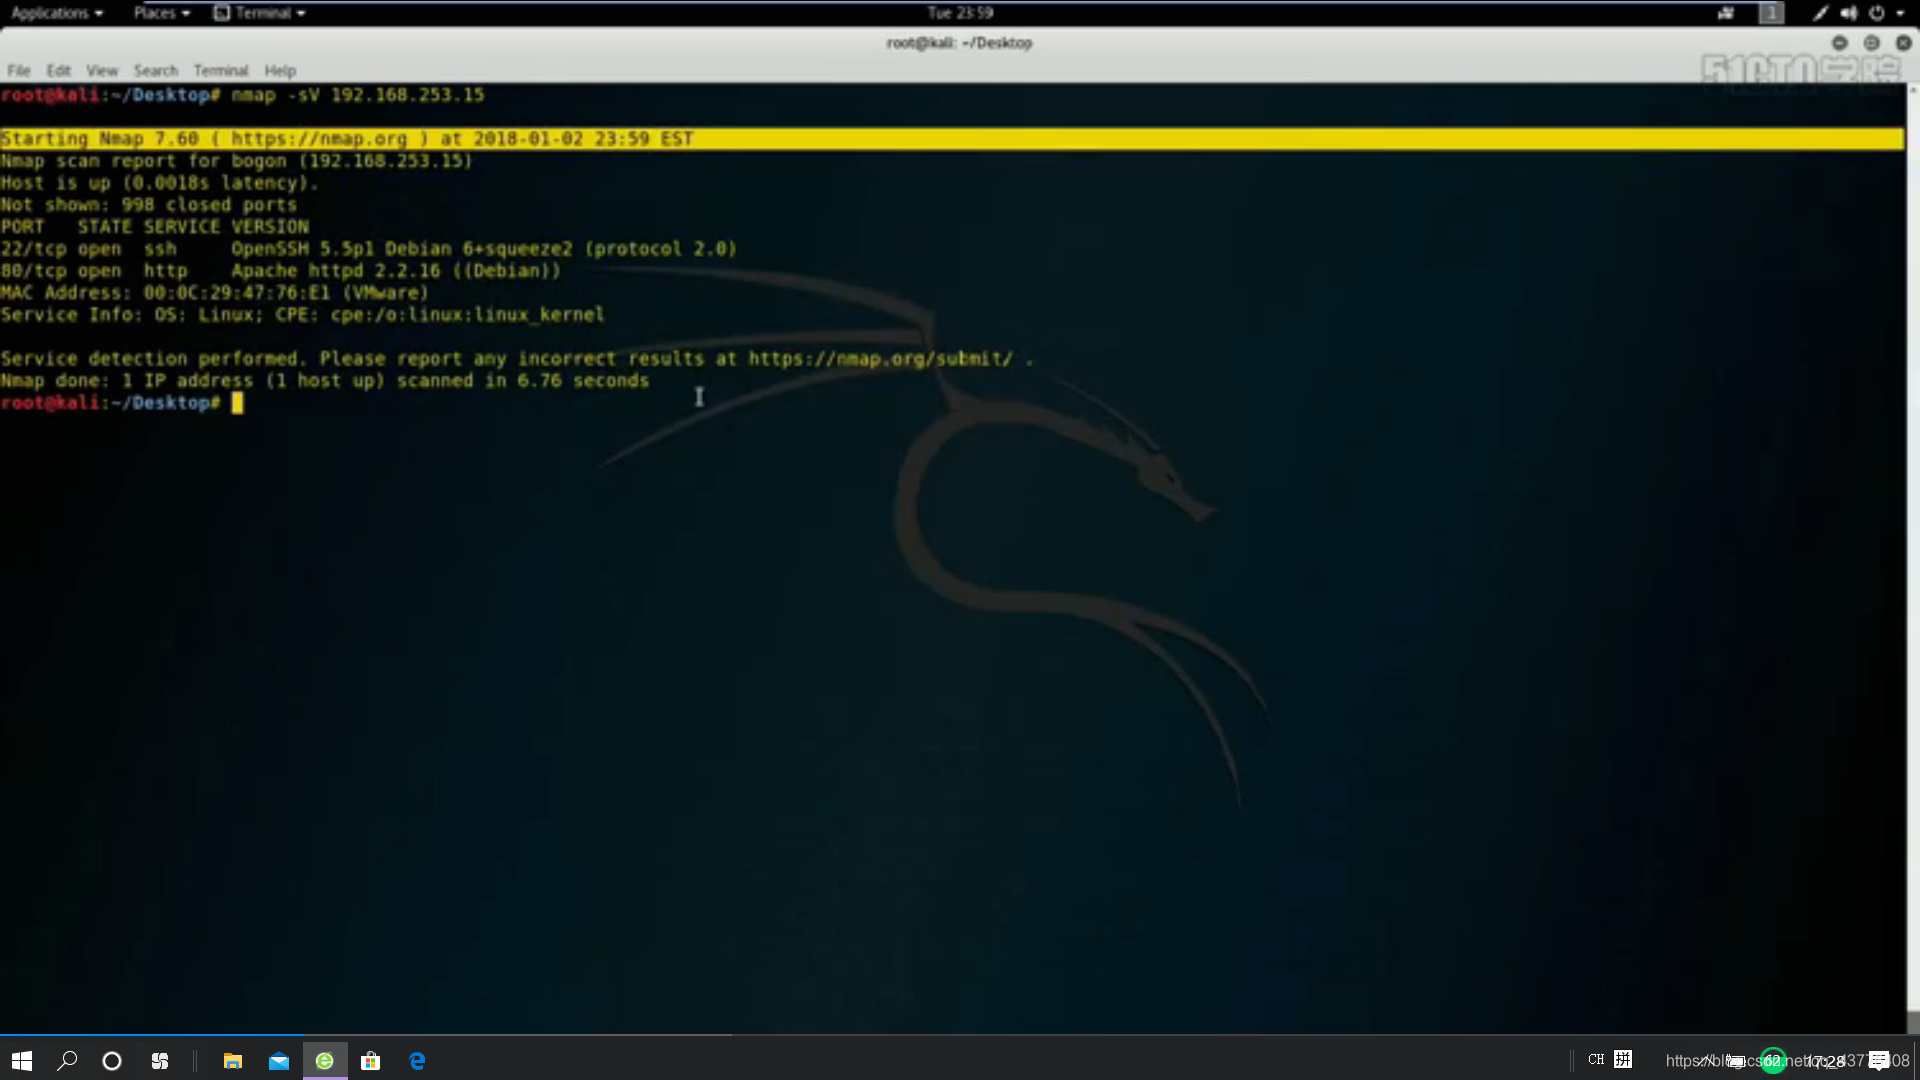Click the MAC Address 00:0C:29:47:76:E1 line
This screenshot has width=1920, height=1080.
tap(214, 293)
